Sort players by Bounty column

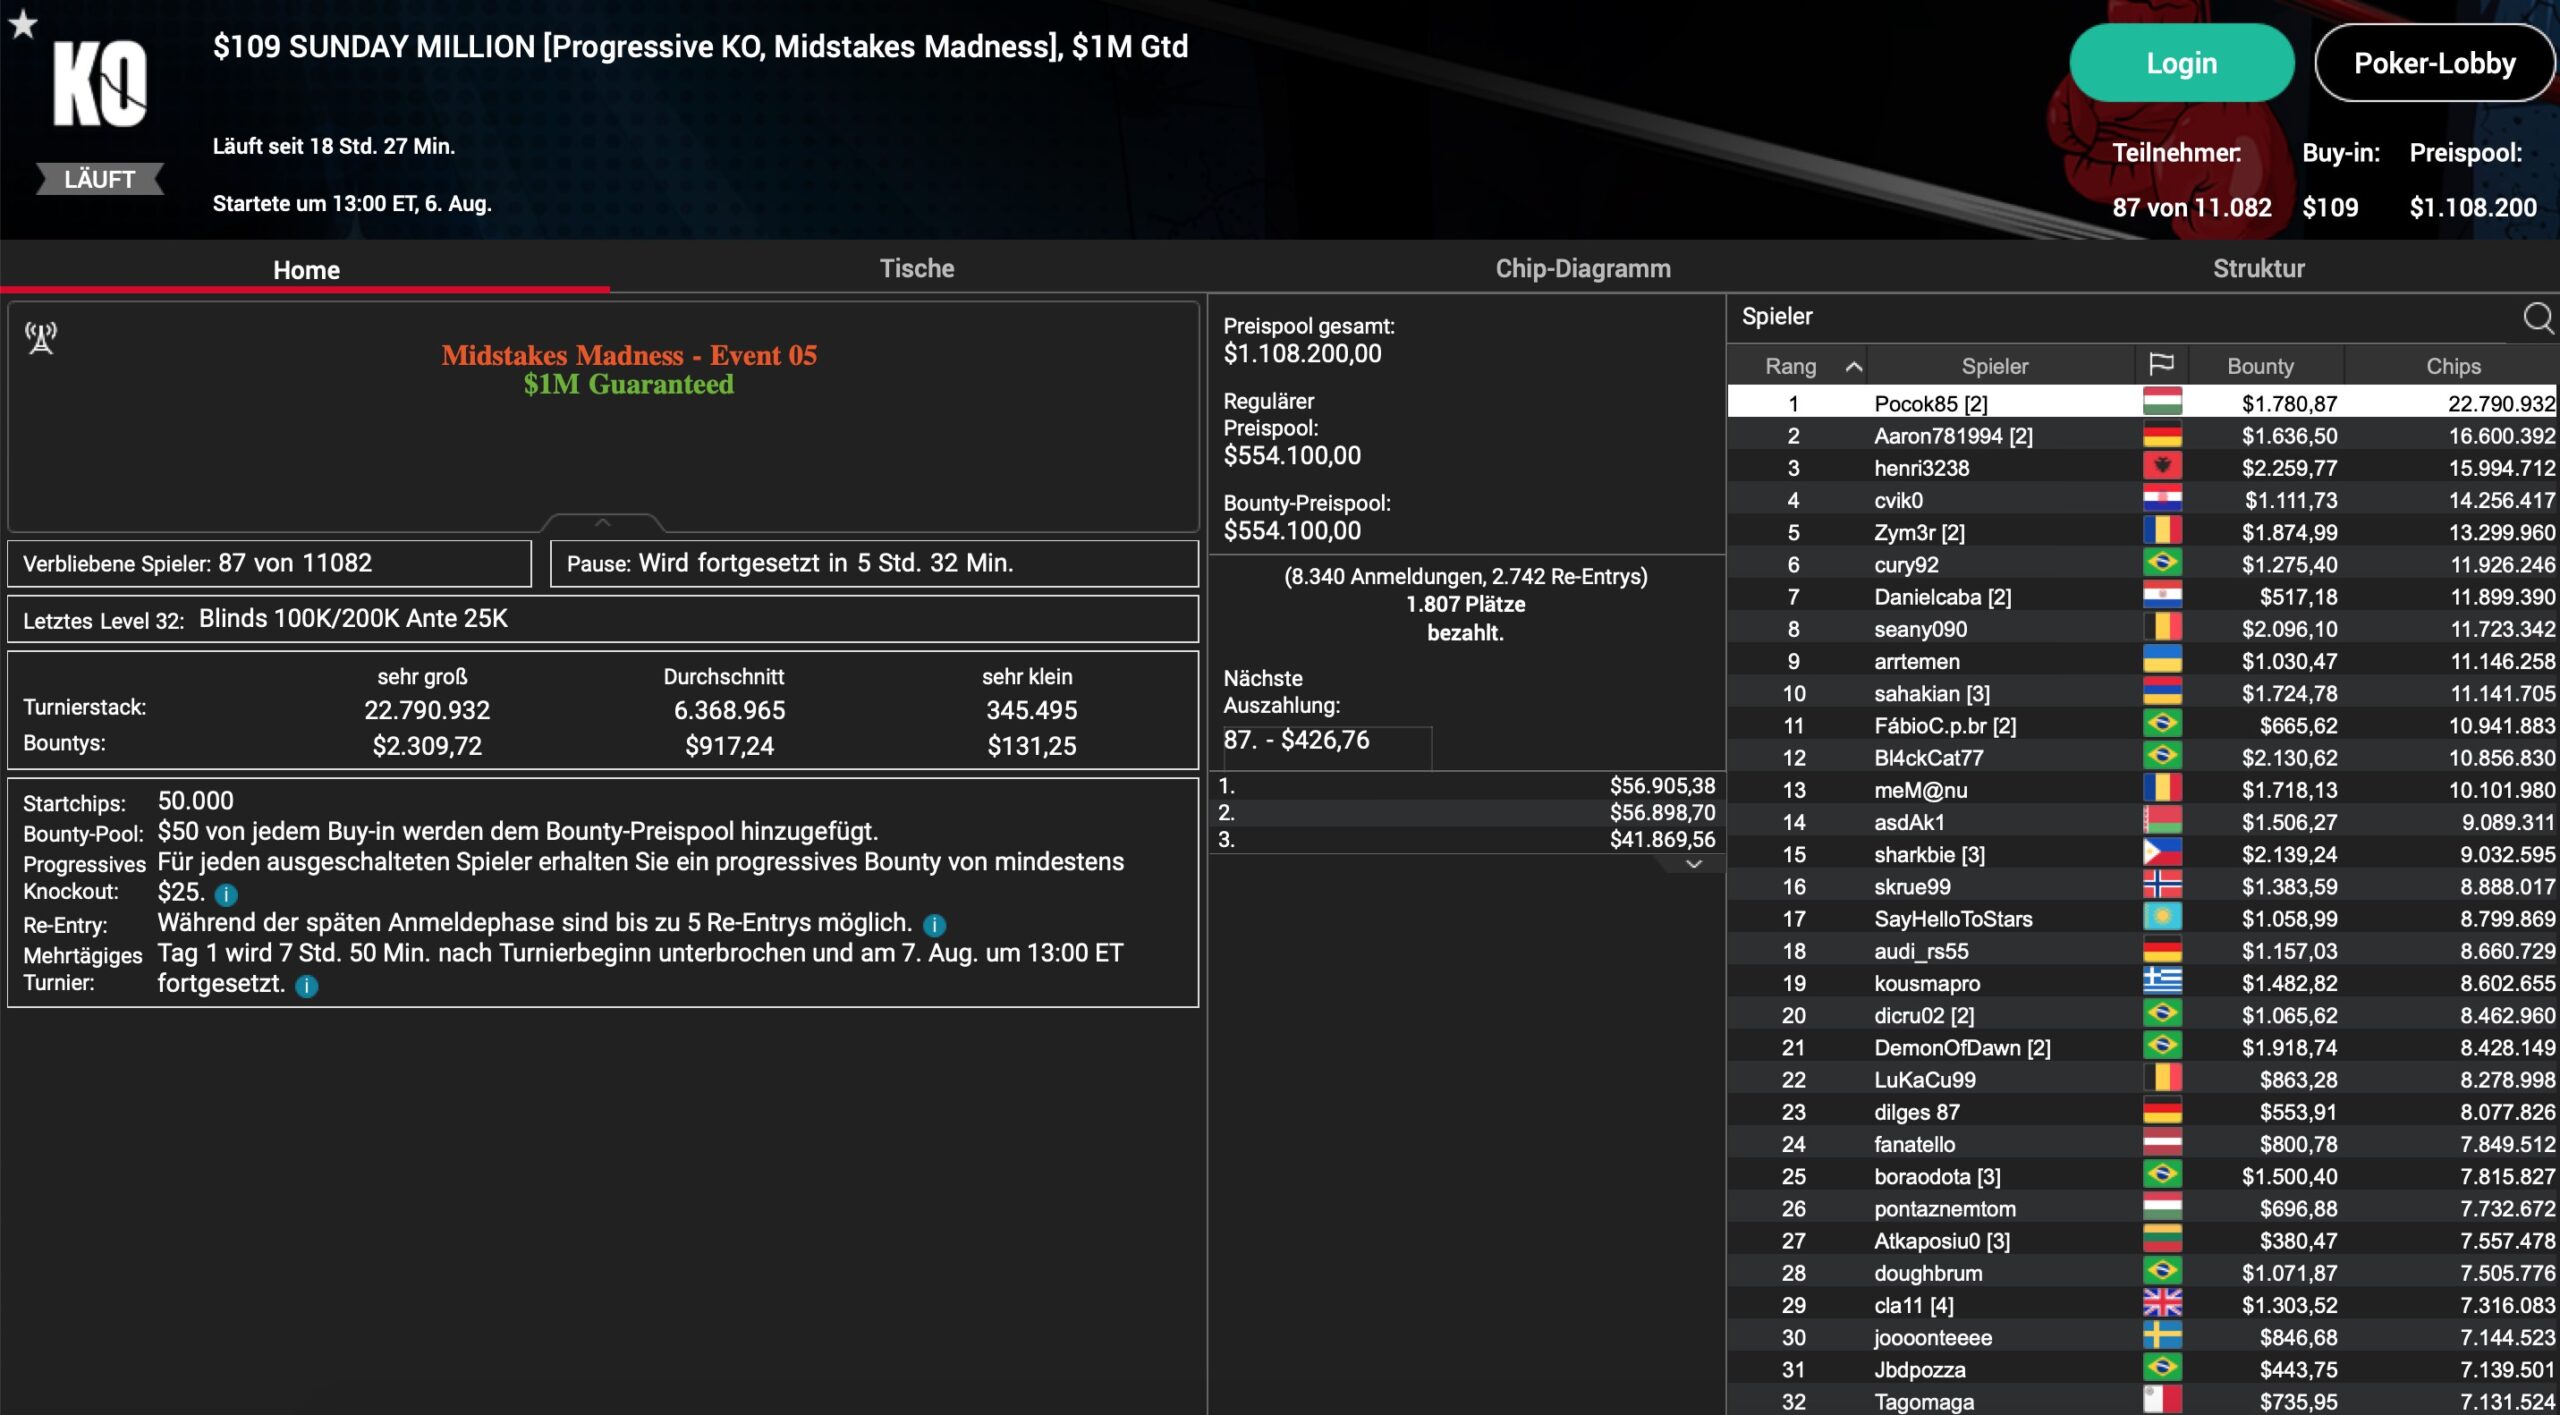point(2259,366)
